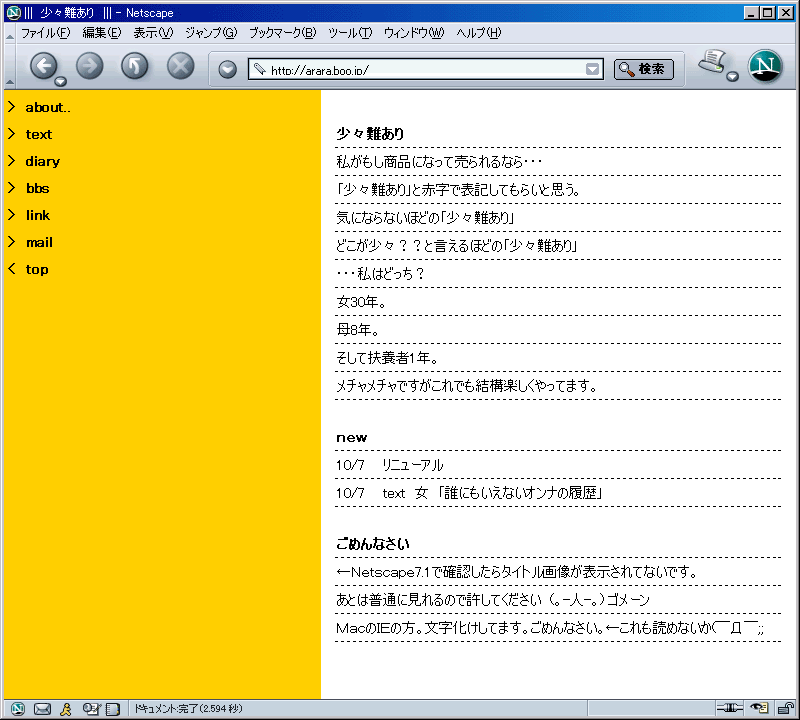This screenshot has height=720, width=800.
Task: Click the line ending 赤字で表記してもらいと思う。
Action: click(458, 190)
